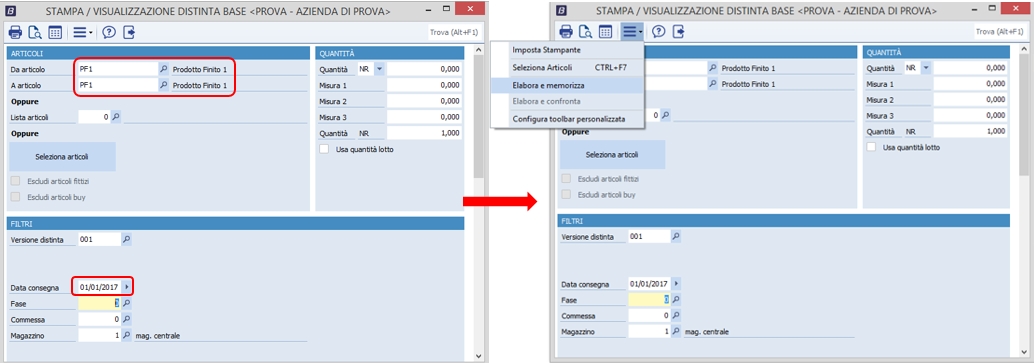The image size is (1034, 363).
Task: Click Elabora e confronta menu entry
Action: tap(567, 102)
